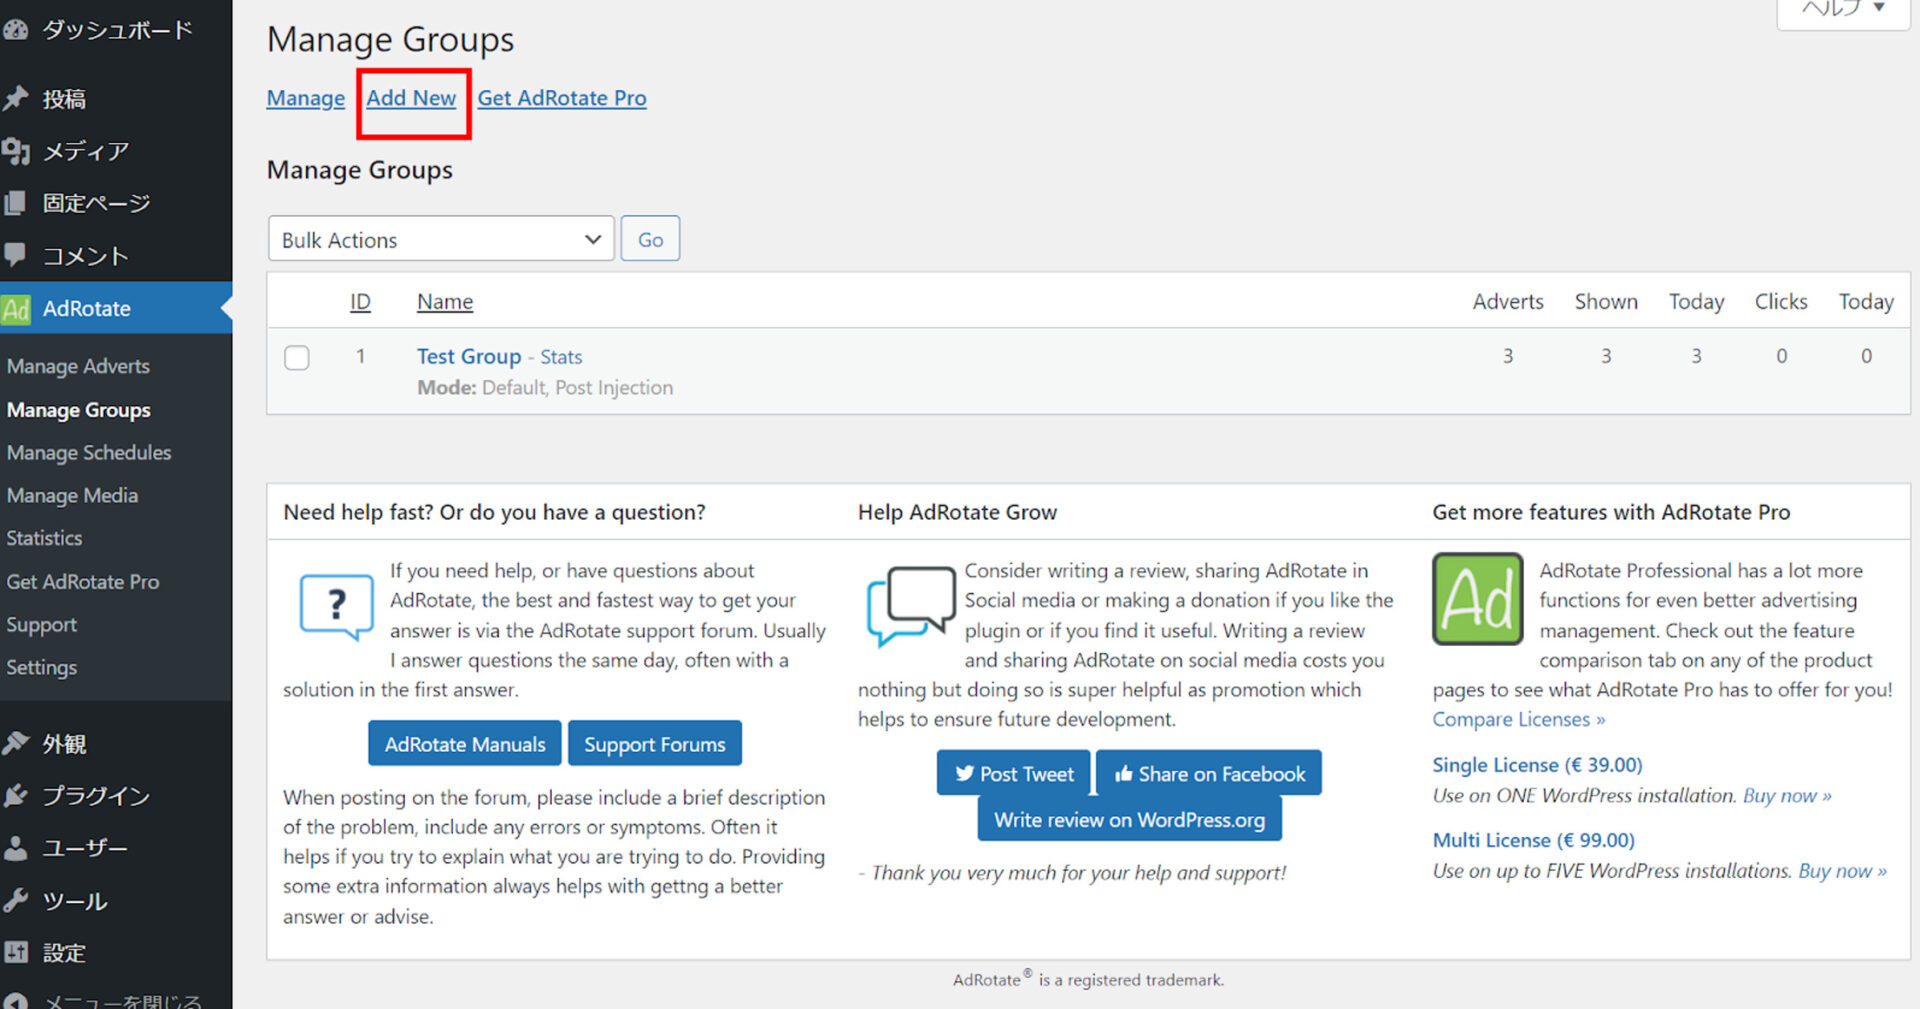Click the Plugins plug icon
1920x1009 pixels.
15,796
